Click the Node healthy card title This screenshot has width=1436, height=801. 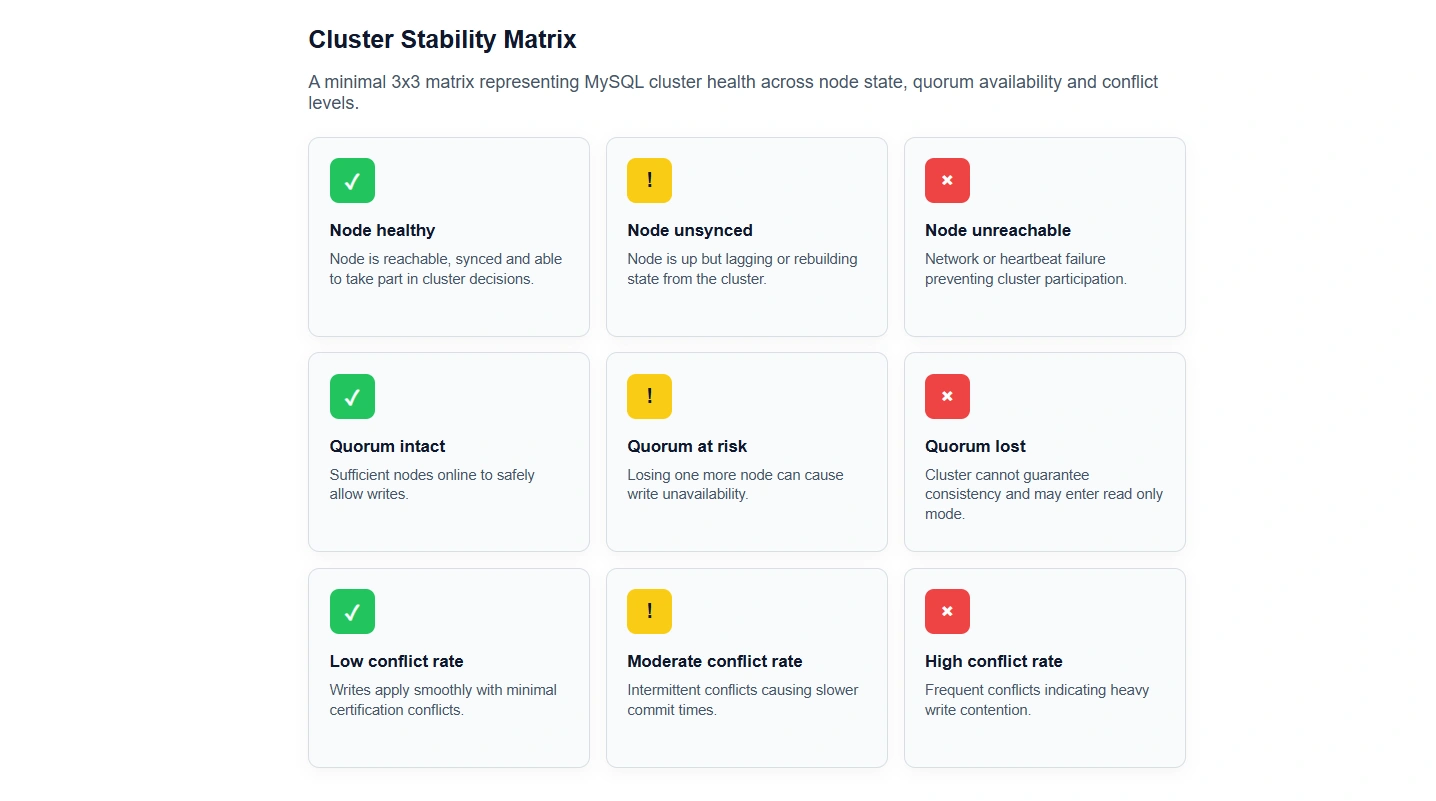[x=382, y=230]
